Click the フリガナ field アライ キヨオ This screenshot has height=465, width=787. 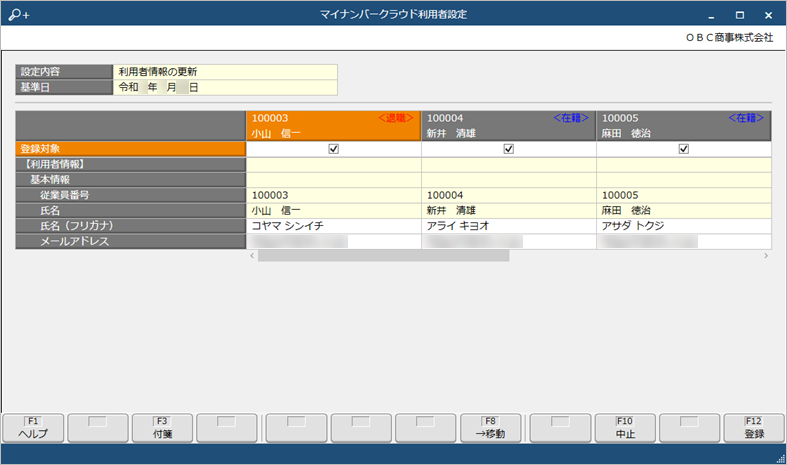pyautogui.click(x=509, y=226)
